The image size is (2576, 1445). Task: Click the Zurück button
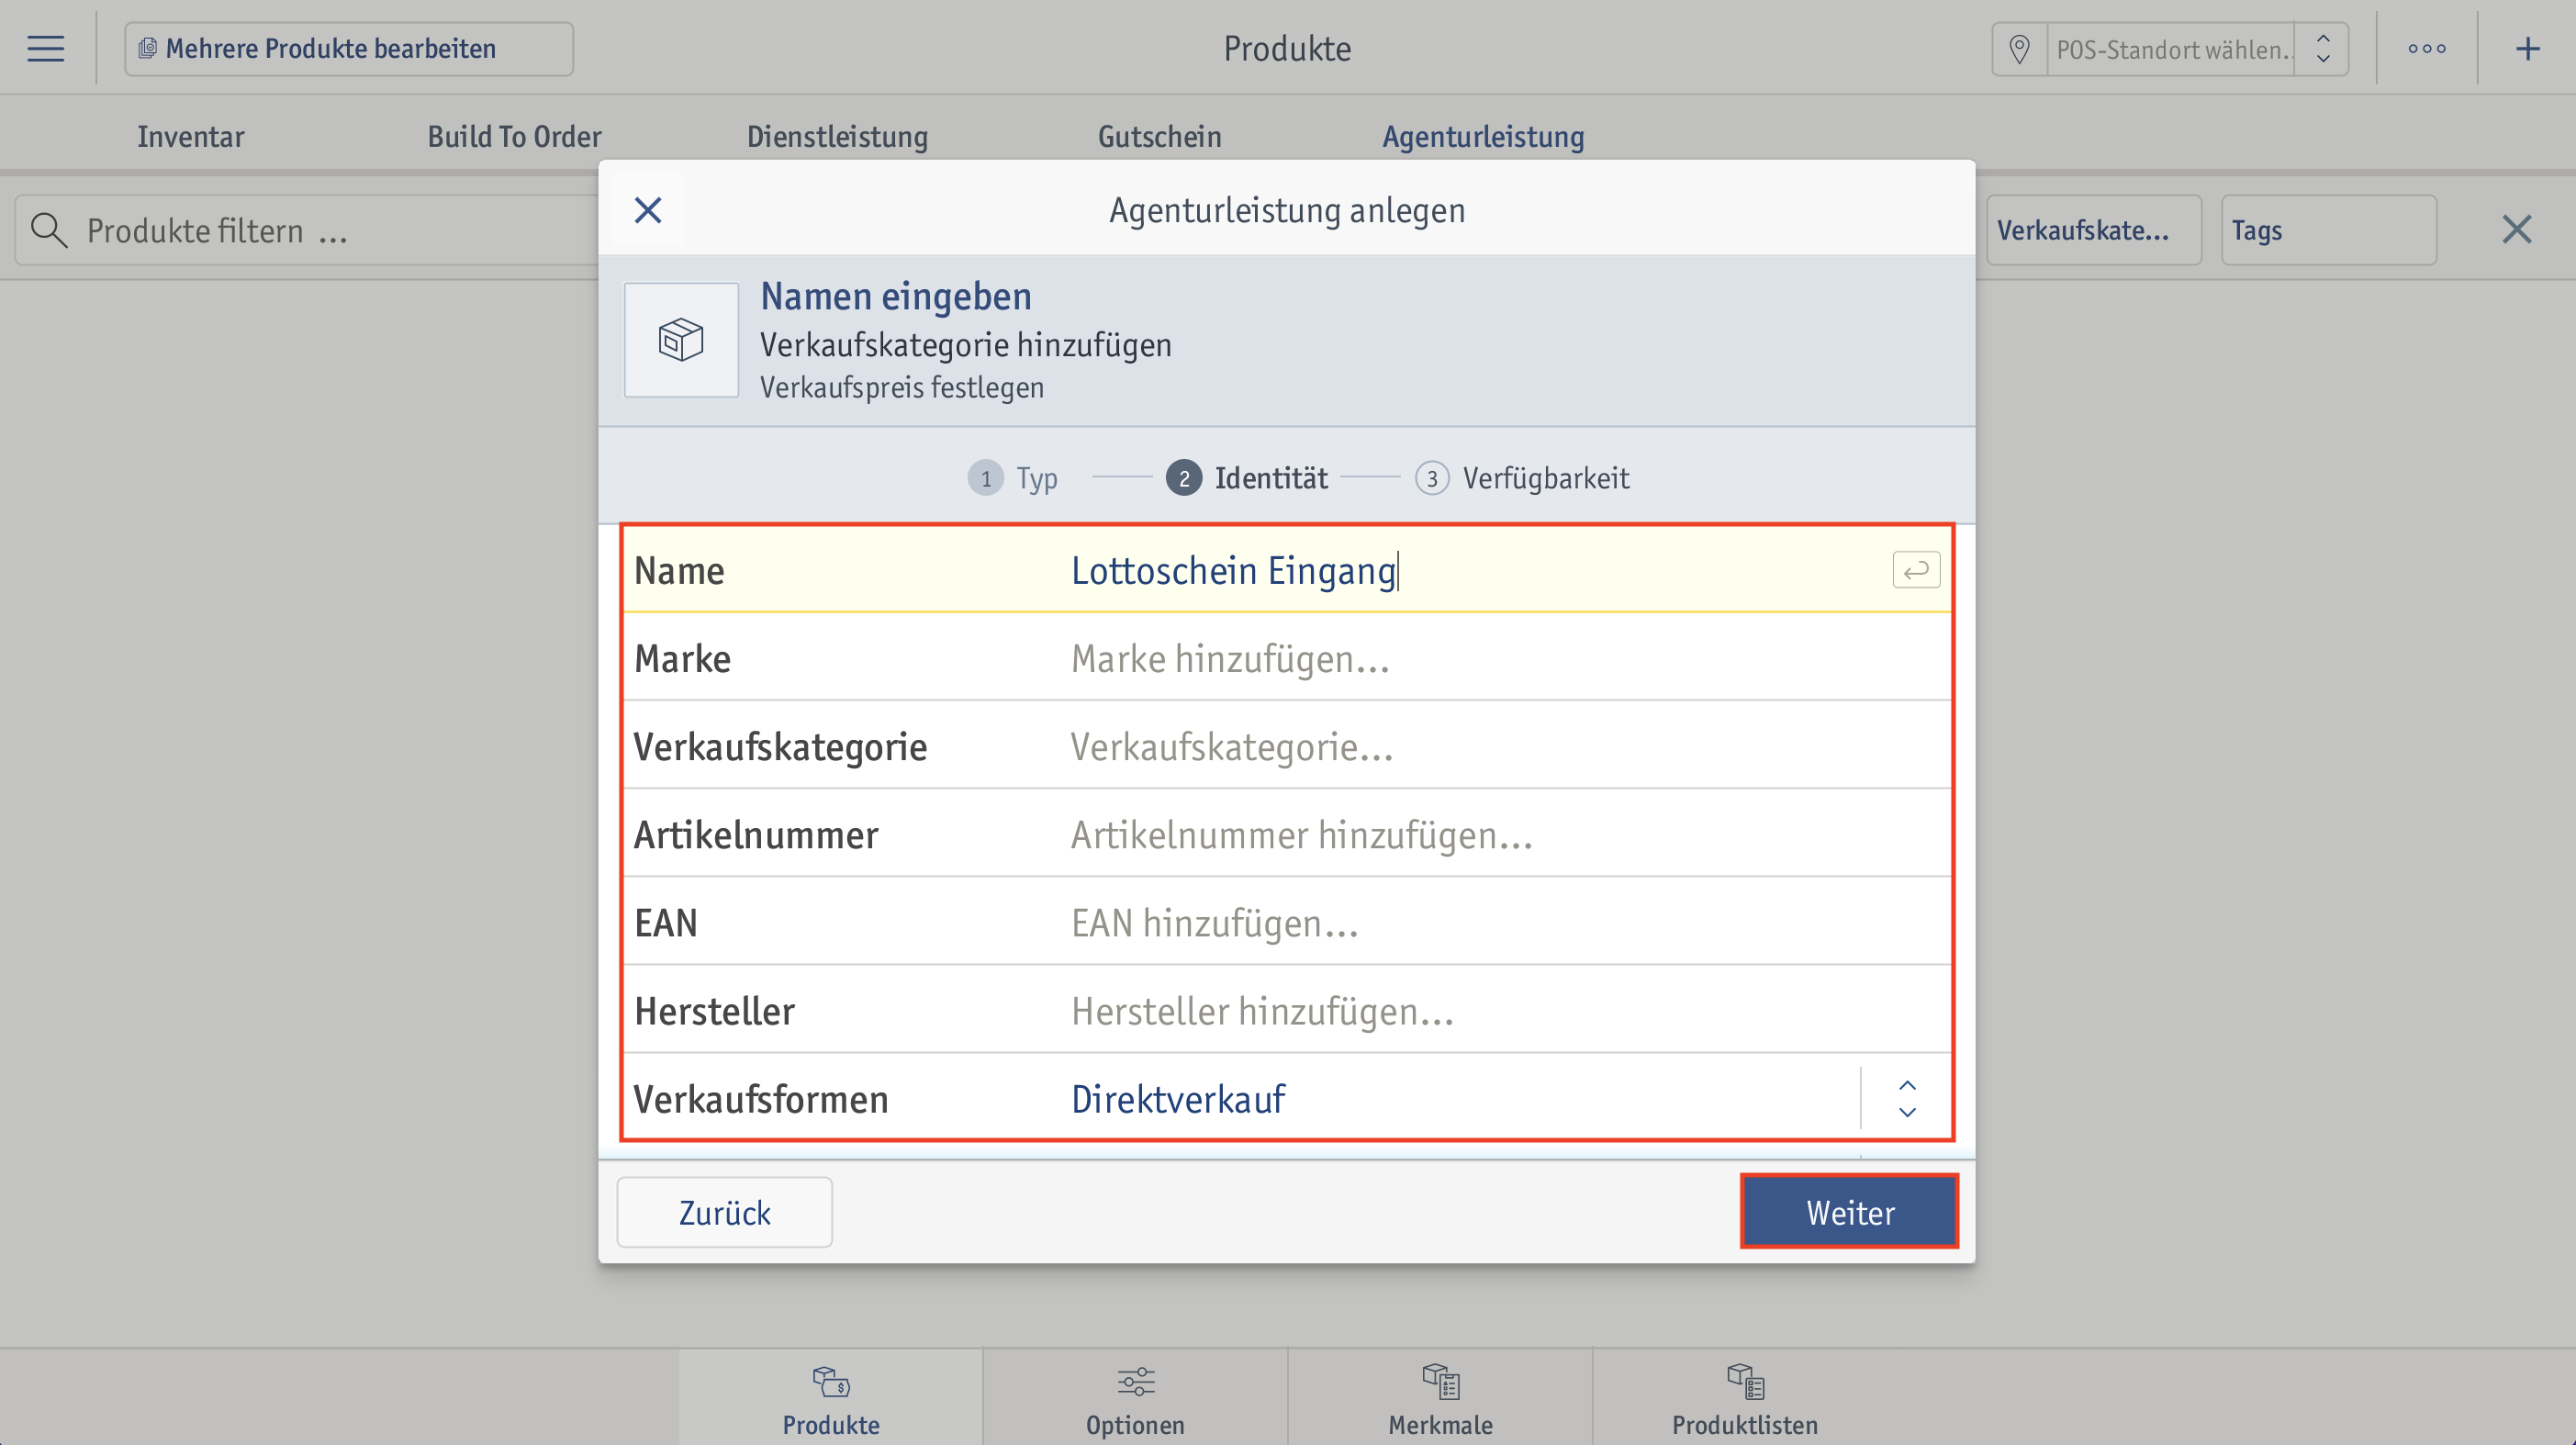[x=724, y=1212]
